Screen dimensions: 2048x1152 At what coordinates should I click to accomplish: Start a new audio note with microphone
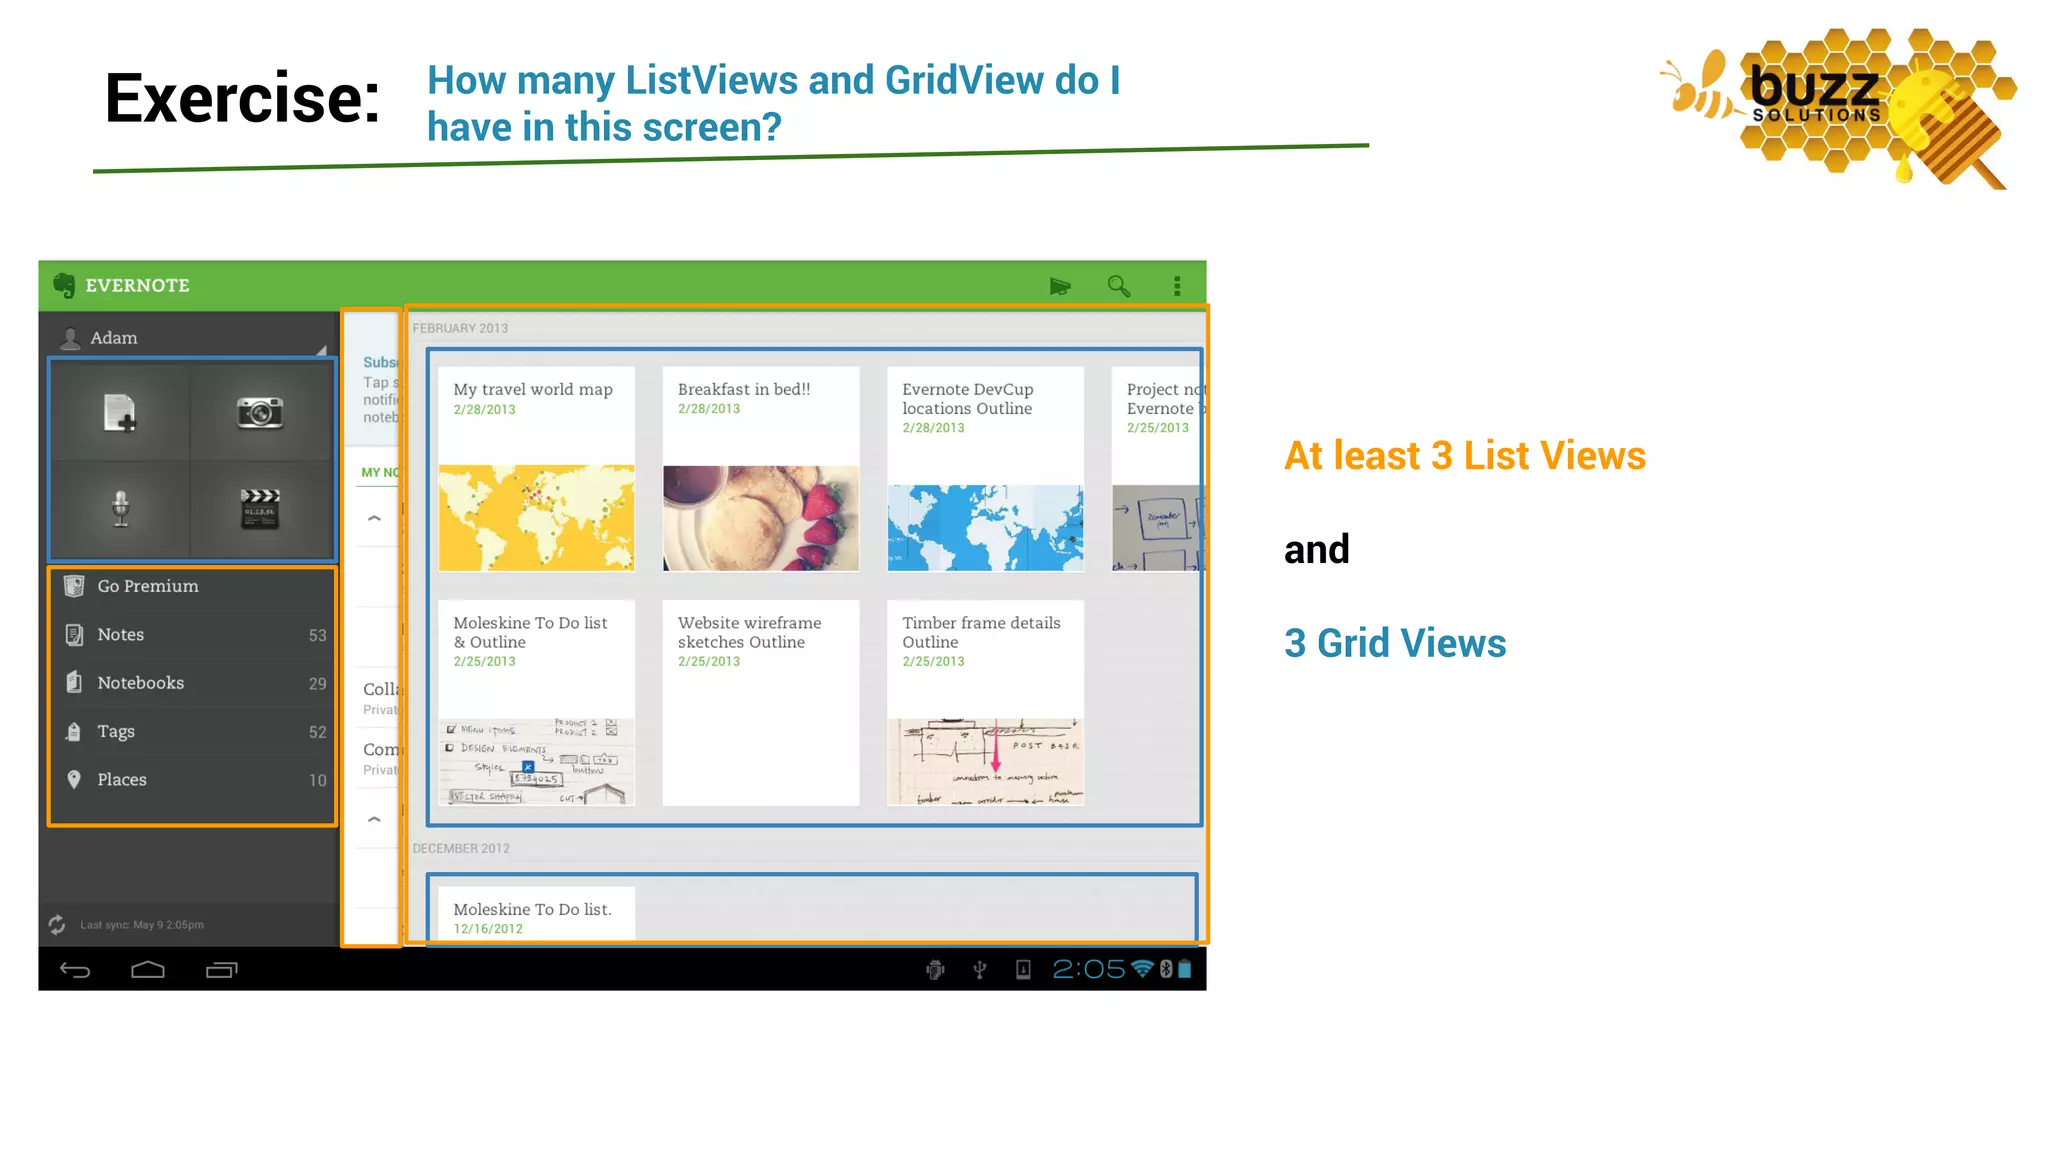[120, 509]
